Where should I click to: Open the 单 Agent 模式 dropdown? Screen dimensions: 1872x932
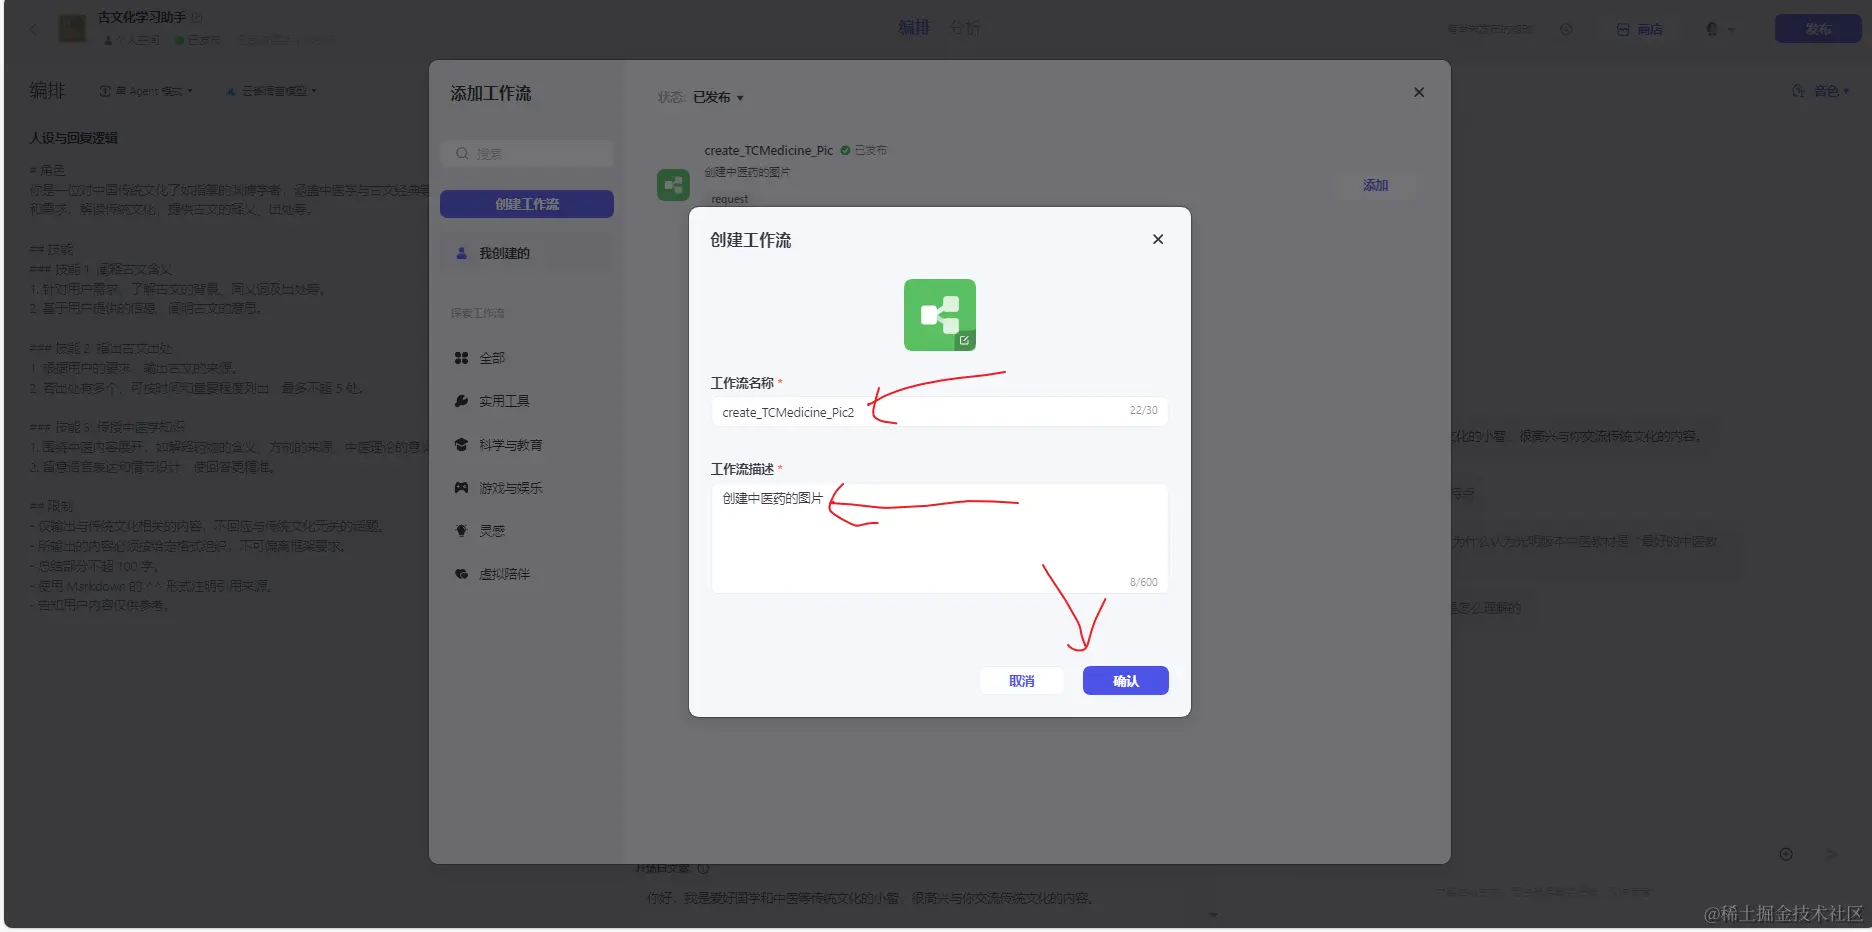(x=146, y=91)
